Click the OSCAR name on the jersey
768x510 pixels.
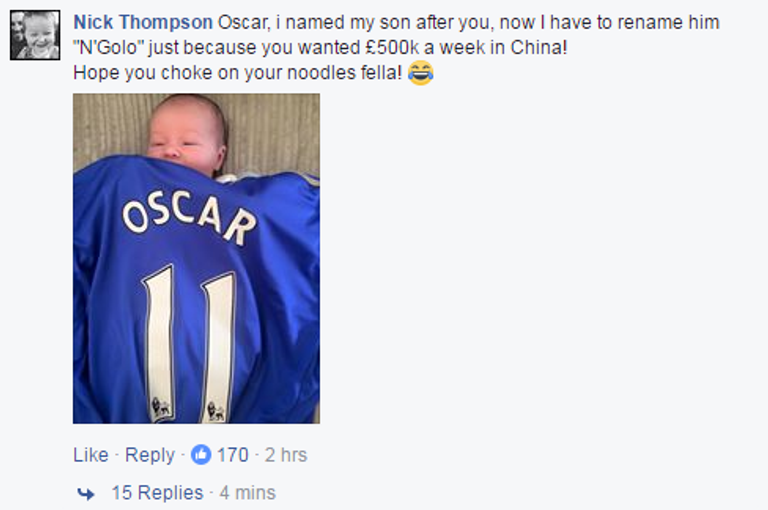coord(187,213)
